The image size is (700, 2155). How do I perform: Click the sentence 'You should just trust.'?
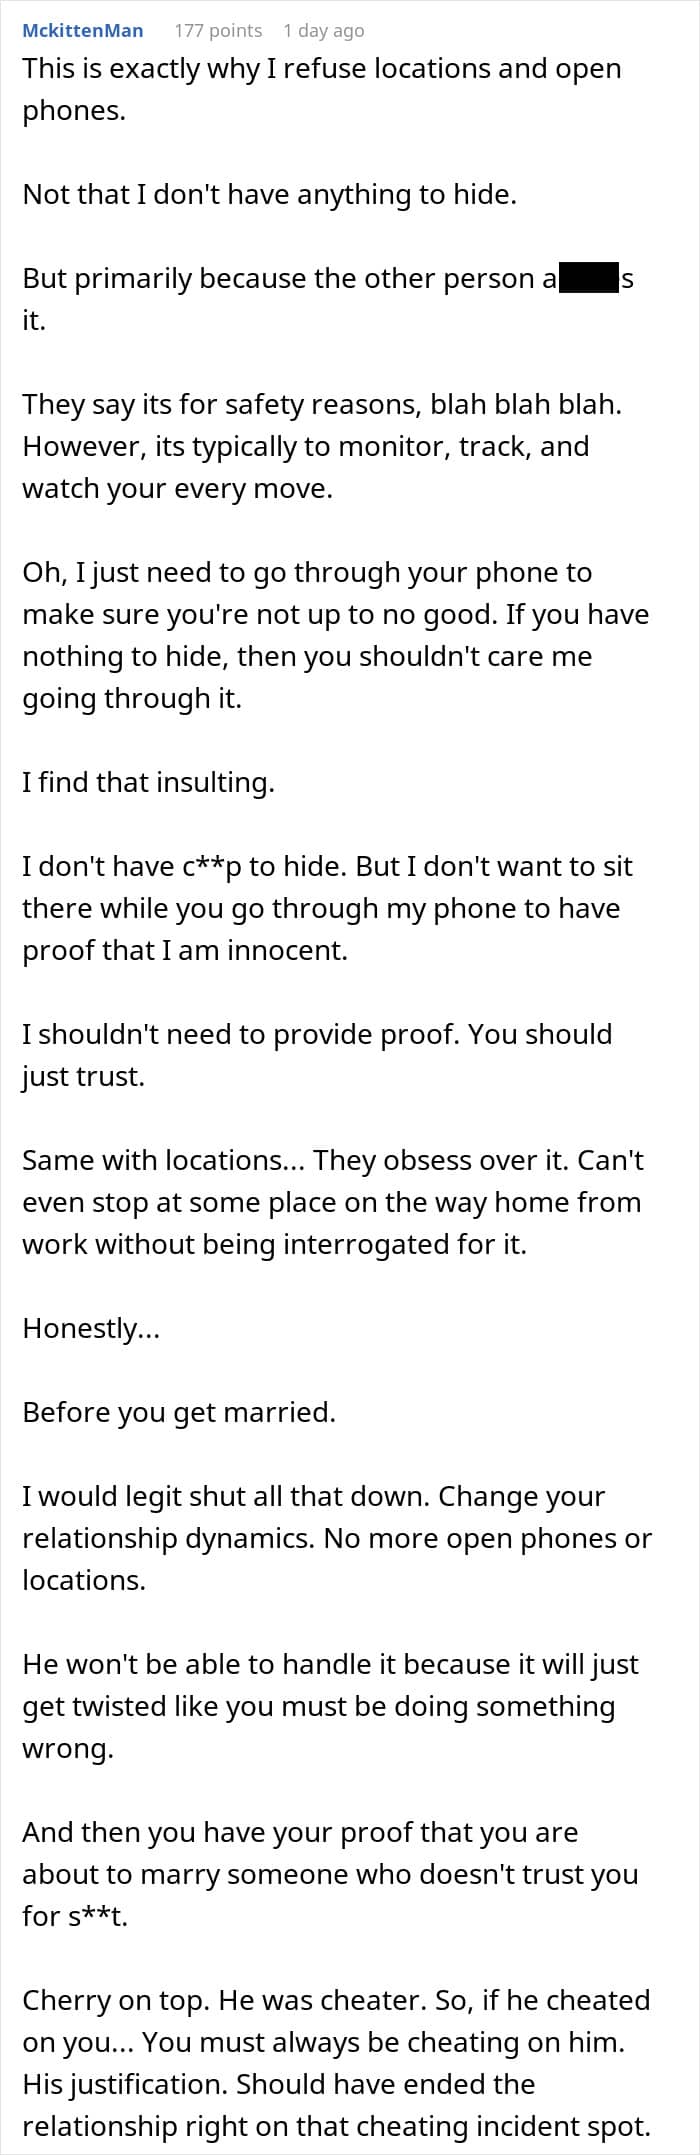[317, 1055]
